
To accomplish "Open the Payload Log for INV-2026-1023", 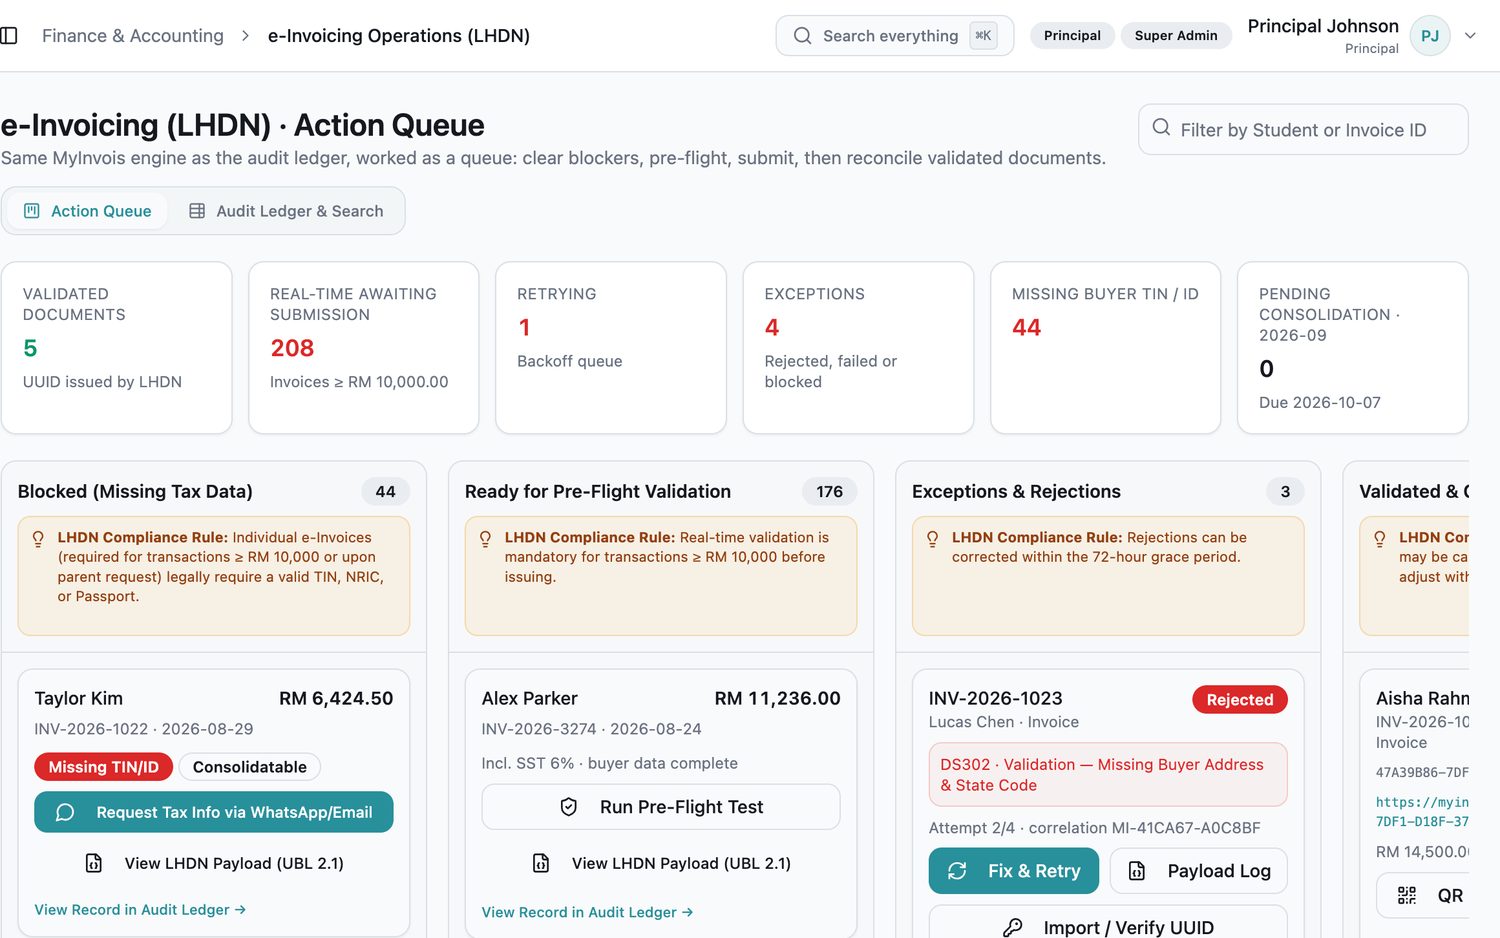I will (x=1199, y=871).
